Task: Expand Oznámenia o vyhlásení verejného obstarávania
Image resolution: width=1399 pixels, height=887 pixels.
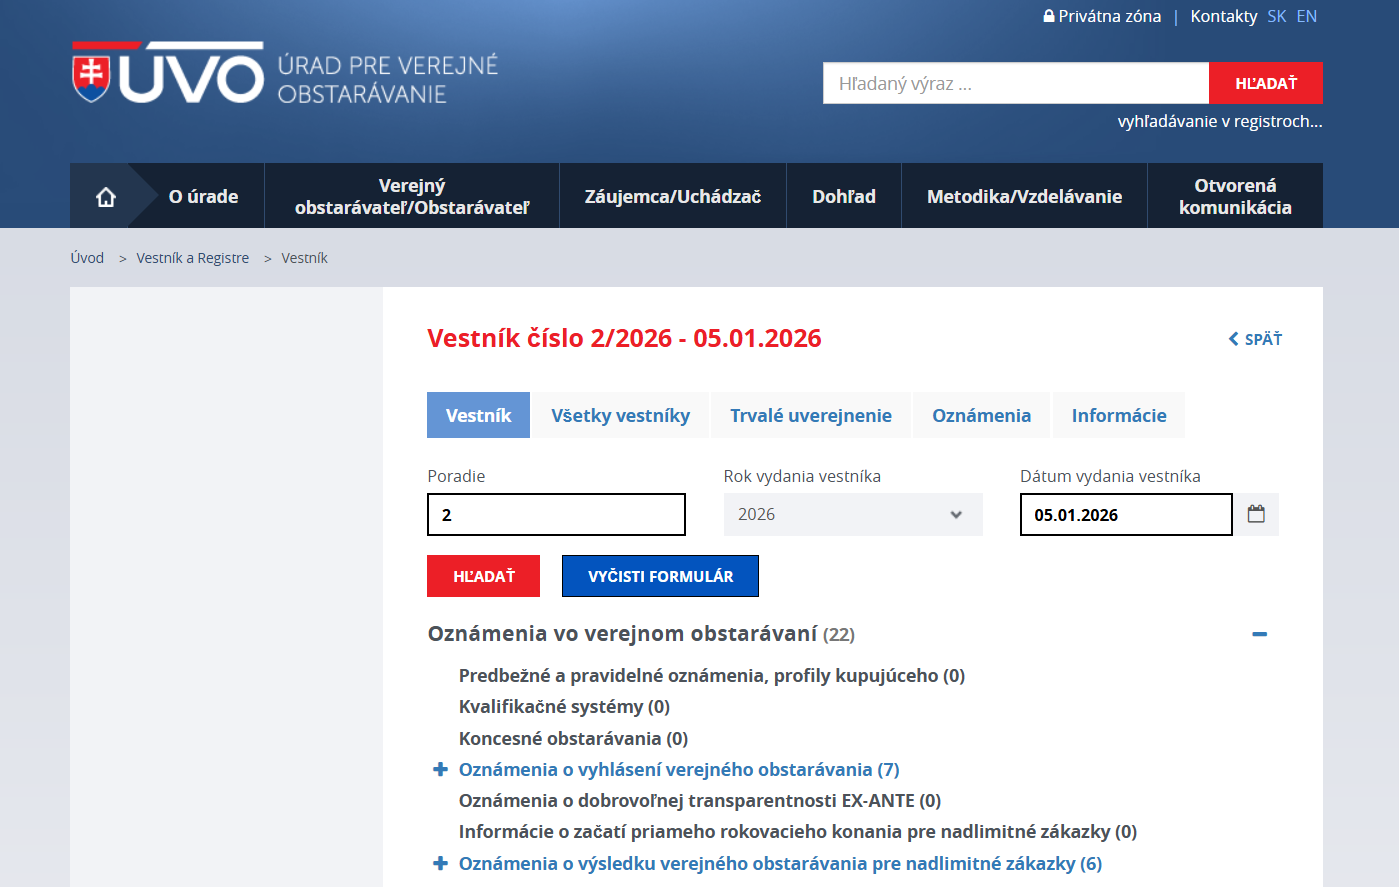Action: pos(440,769)
